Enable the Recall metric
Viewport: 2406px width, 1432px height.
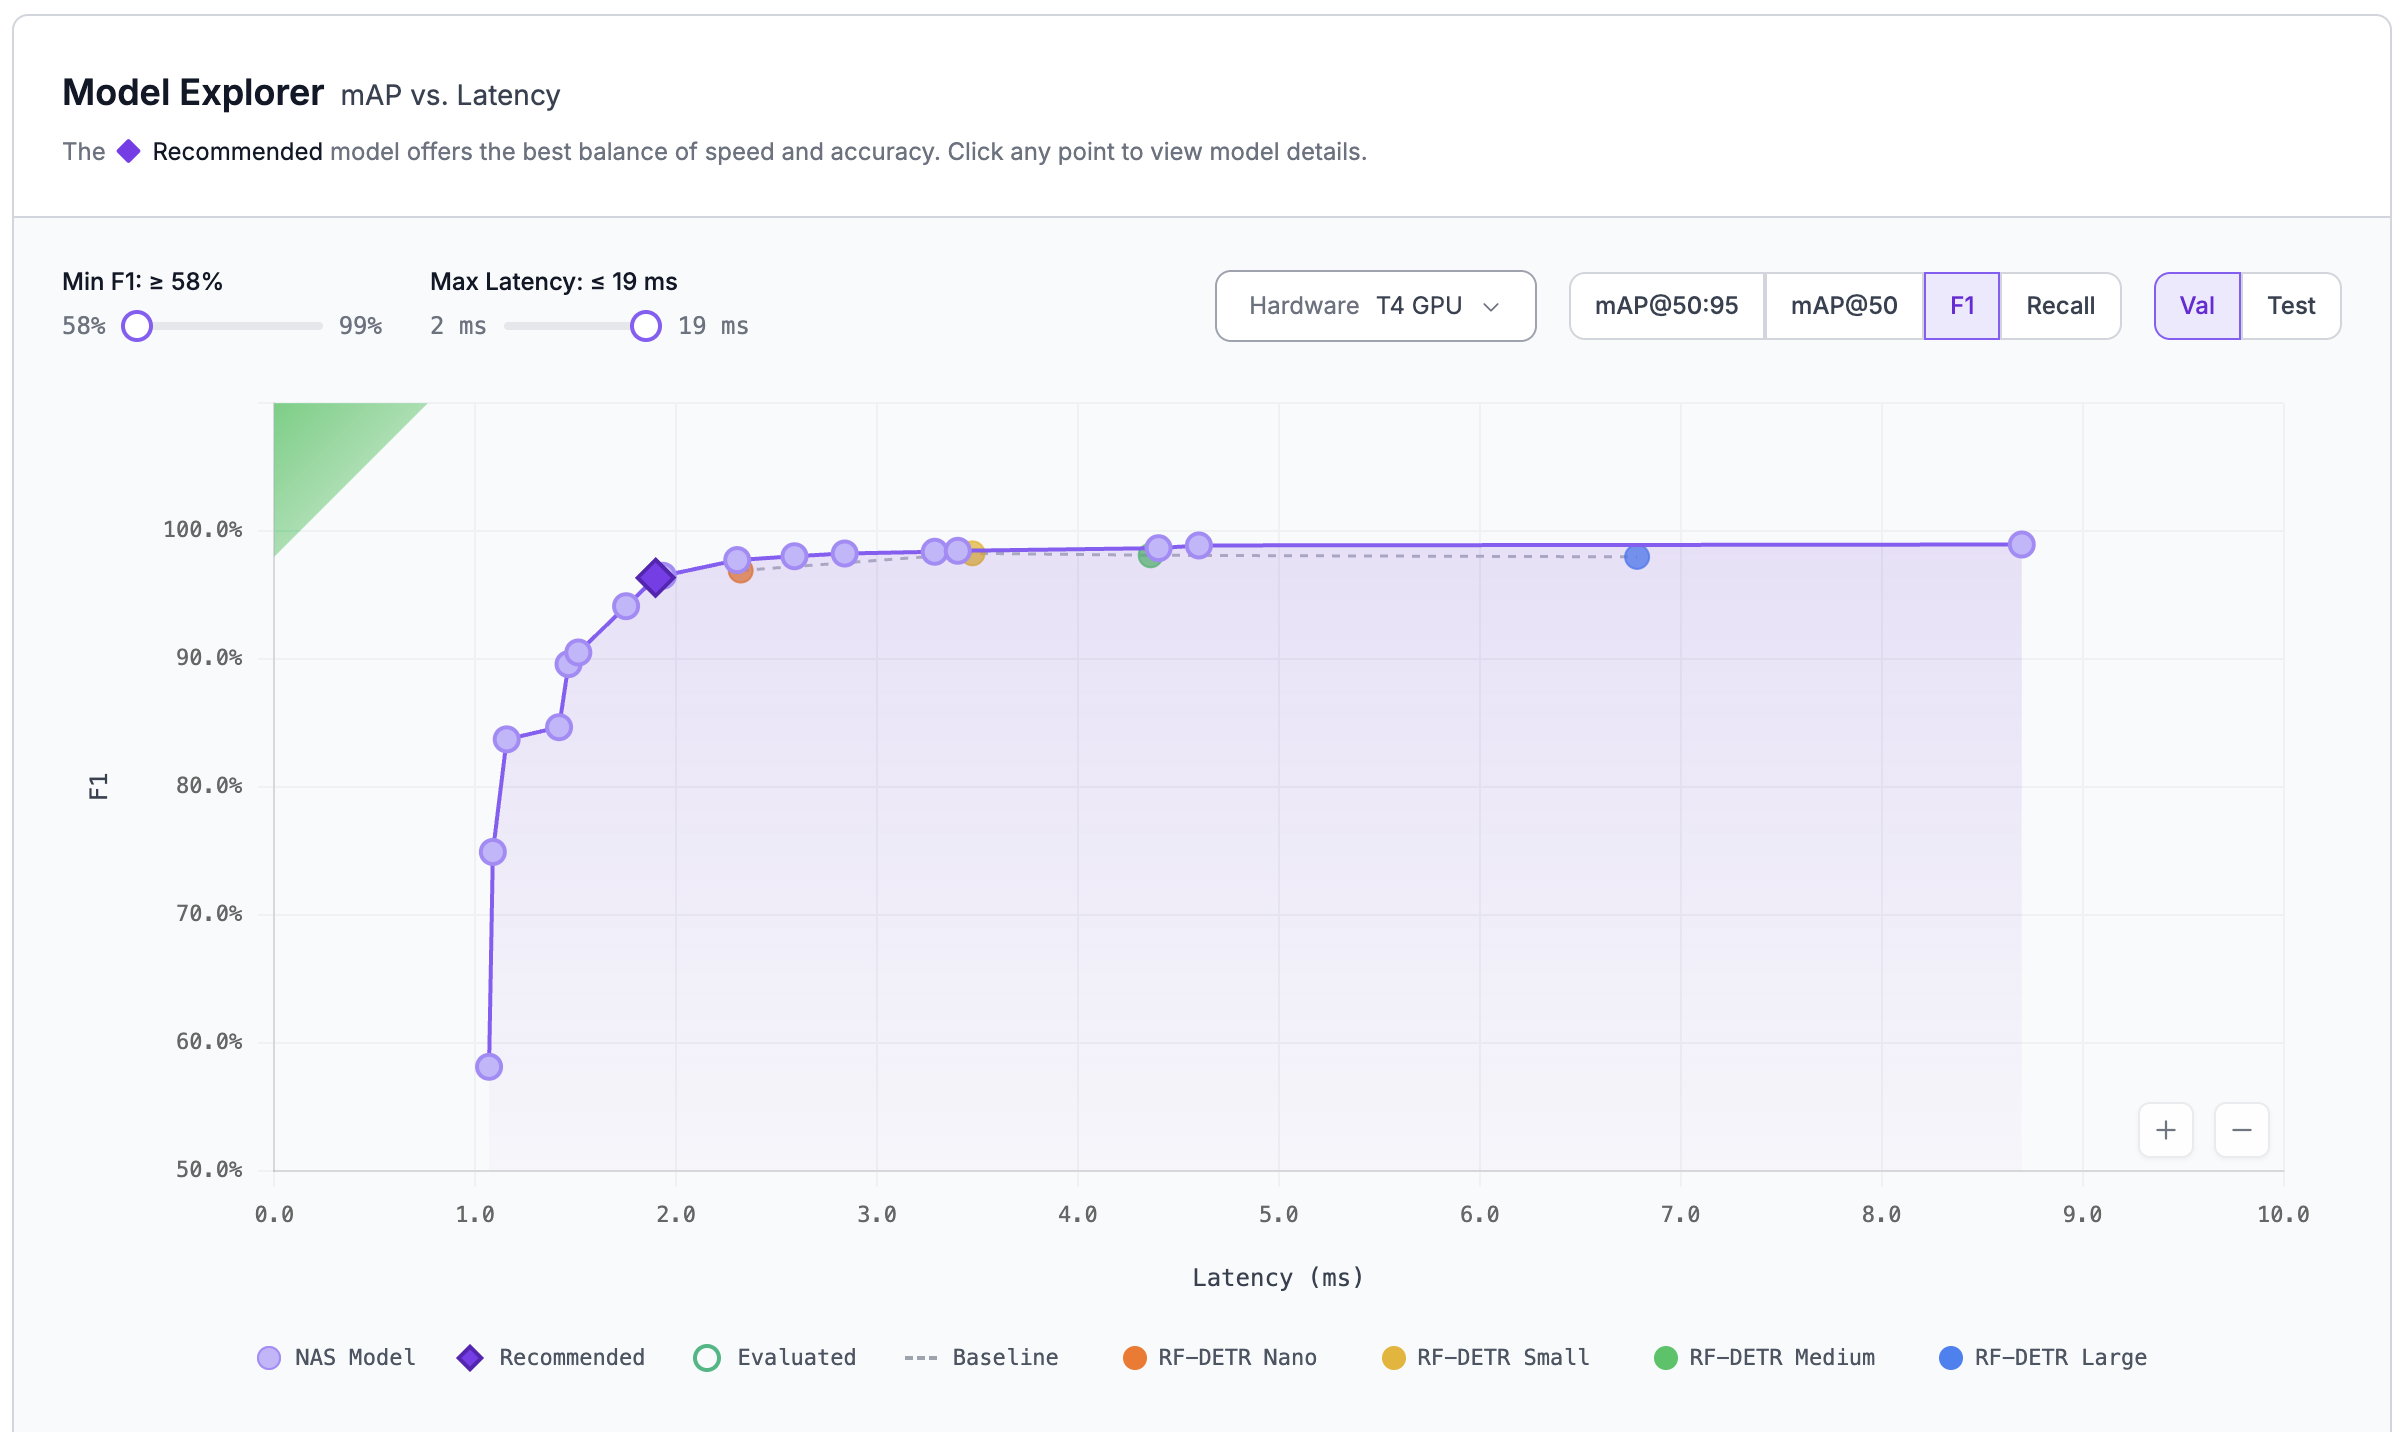(x=2060, y=305)
